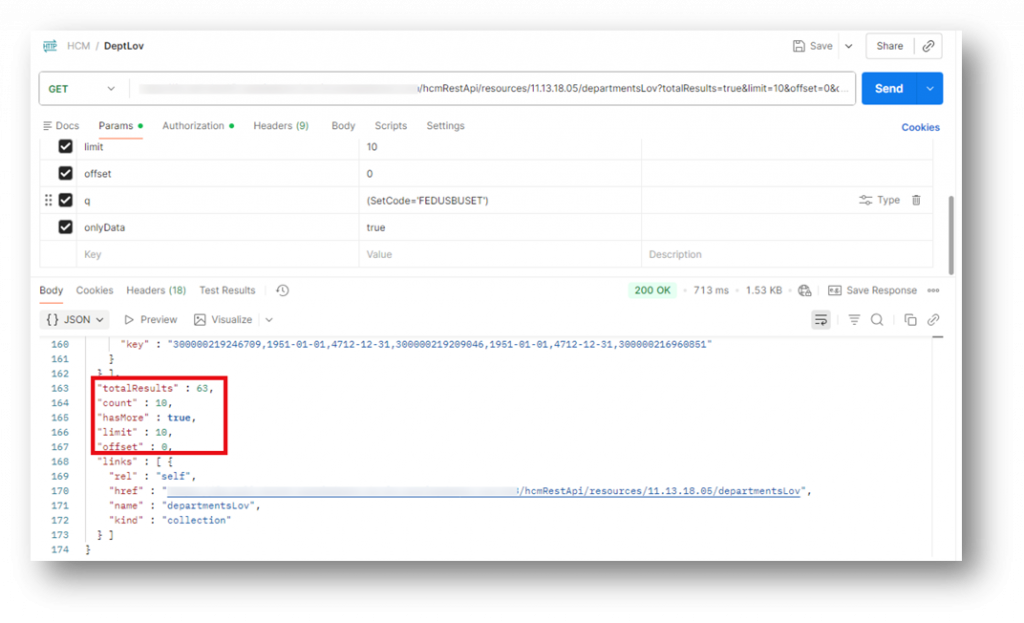
Task: Click the 713 ms response time
Action: (711, 290)
